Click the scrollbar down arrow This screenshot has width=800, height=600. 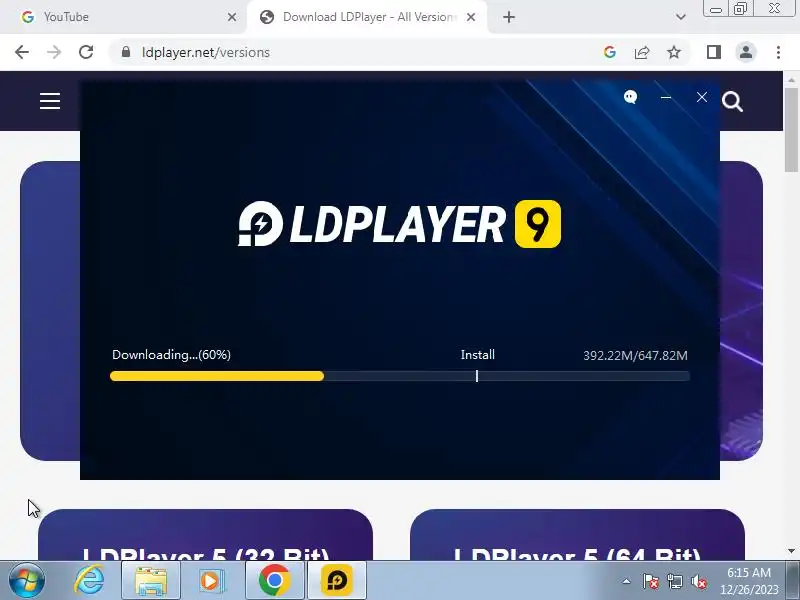791,551
